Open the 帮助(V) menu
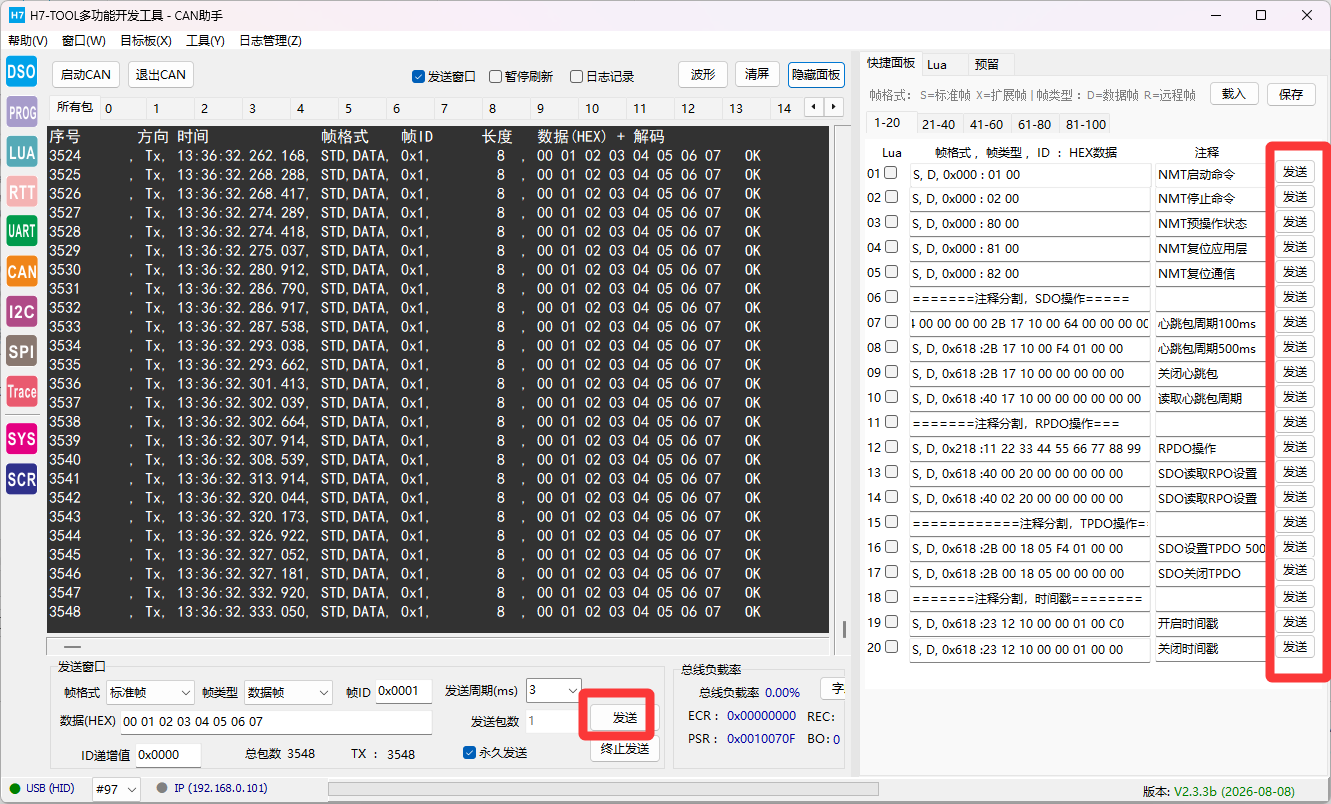Viewport: 1331px width, 804px height. (x=28, y=41)
